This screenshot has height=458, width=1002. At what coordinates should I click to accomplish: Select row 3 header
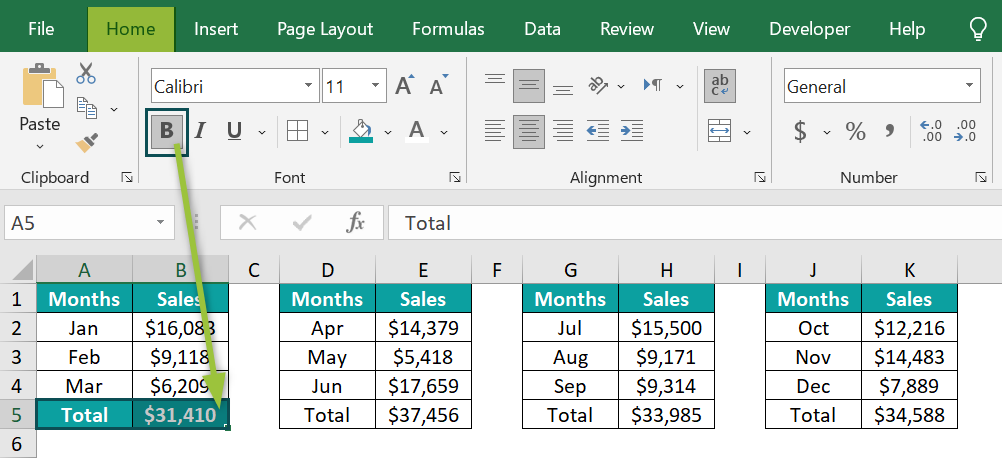coord(17,356)
